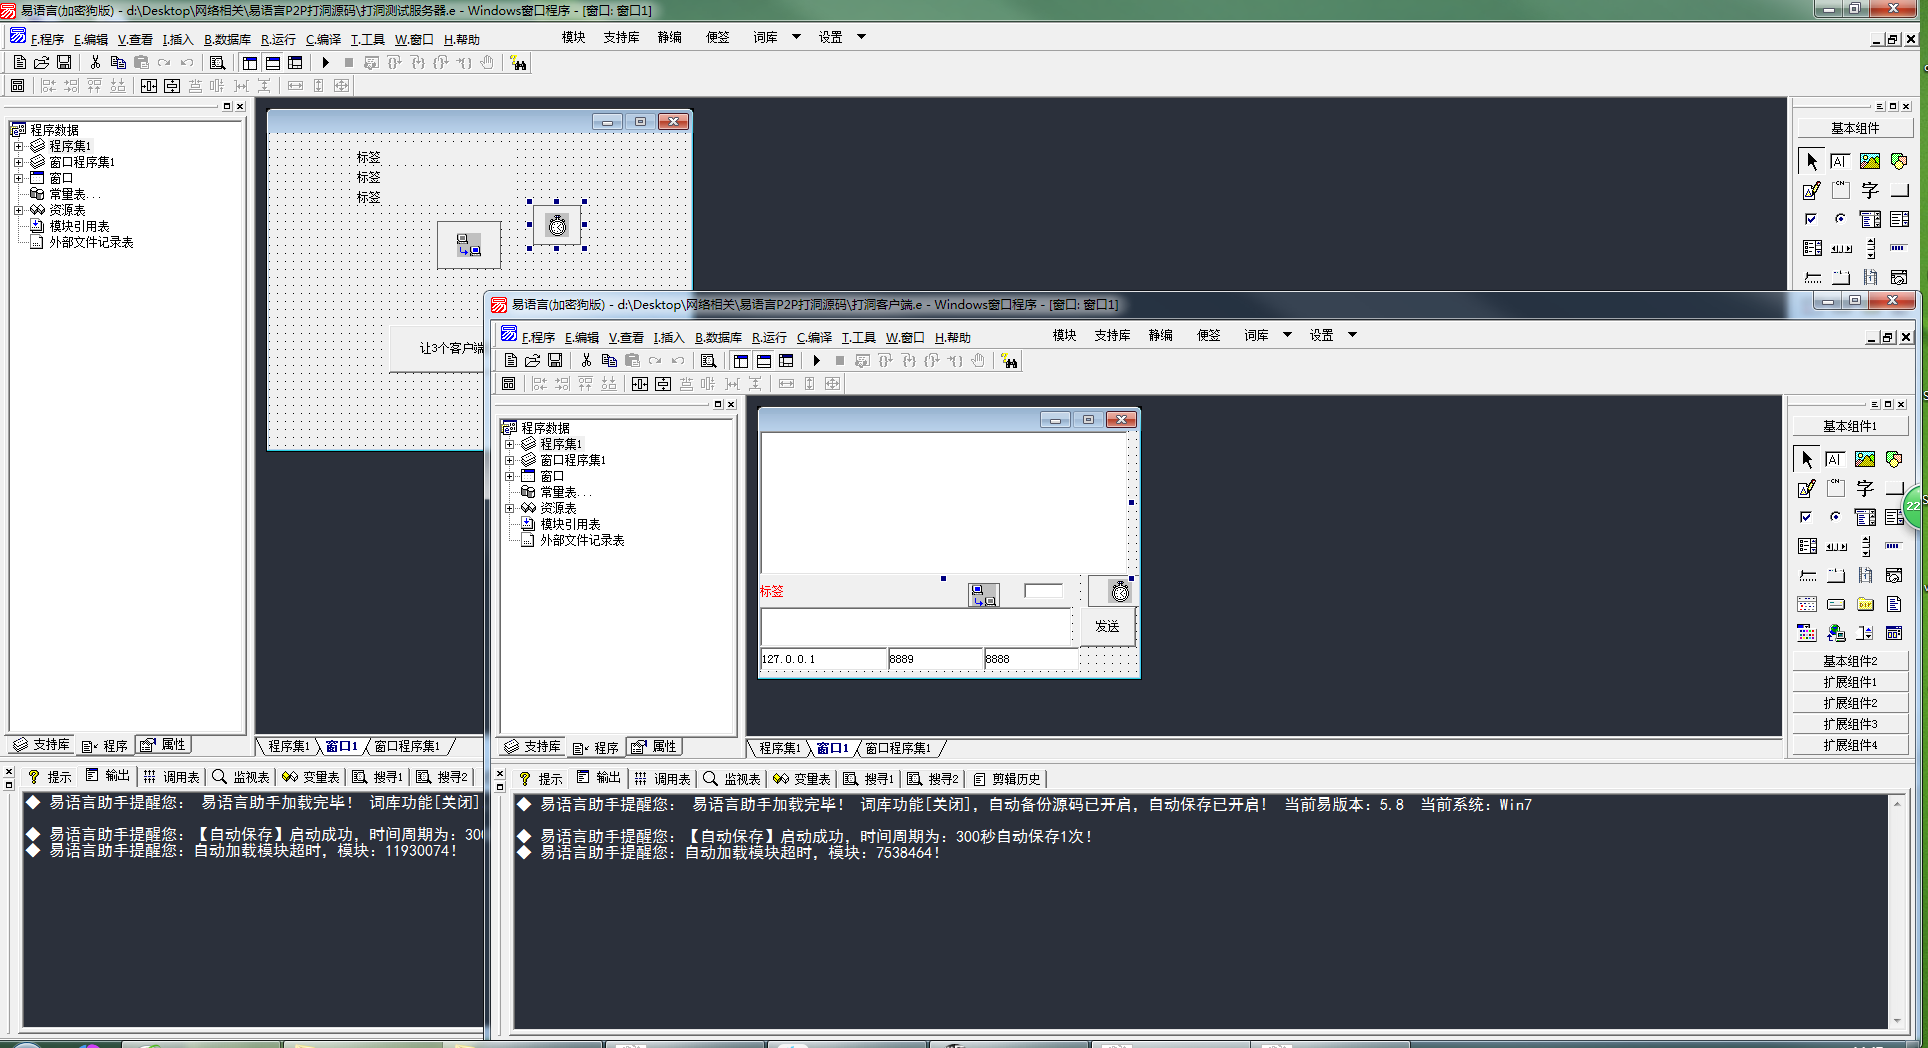Select the DIR folder component in 基本组件1 palette

pos(1865,604)
